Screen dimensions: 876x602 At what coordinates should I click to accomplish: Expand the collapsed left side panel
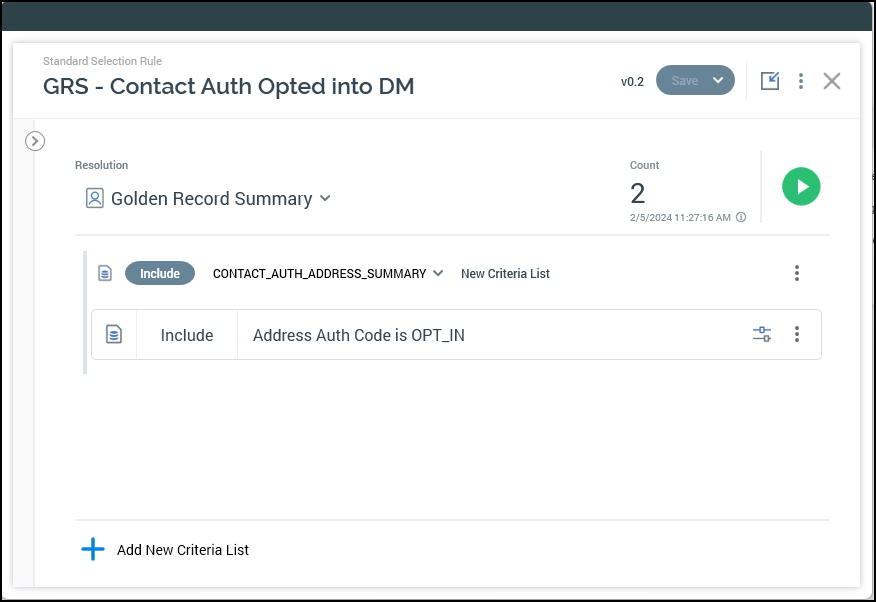(35, 141)
